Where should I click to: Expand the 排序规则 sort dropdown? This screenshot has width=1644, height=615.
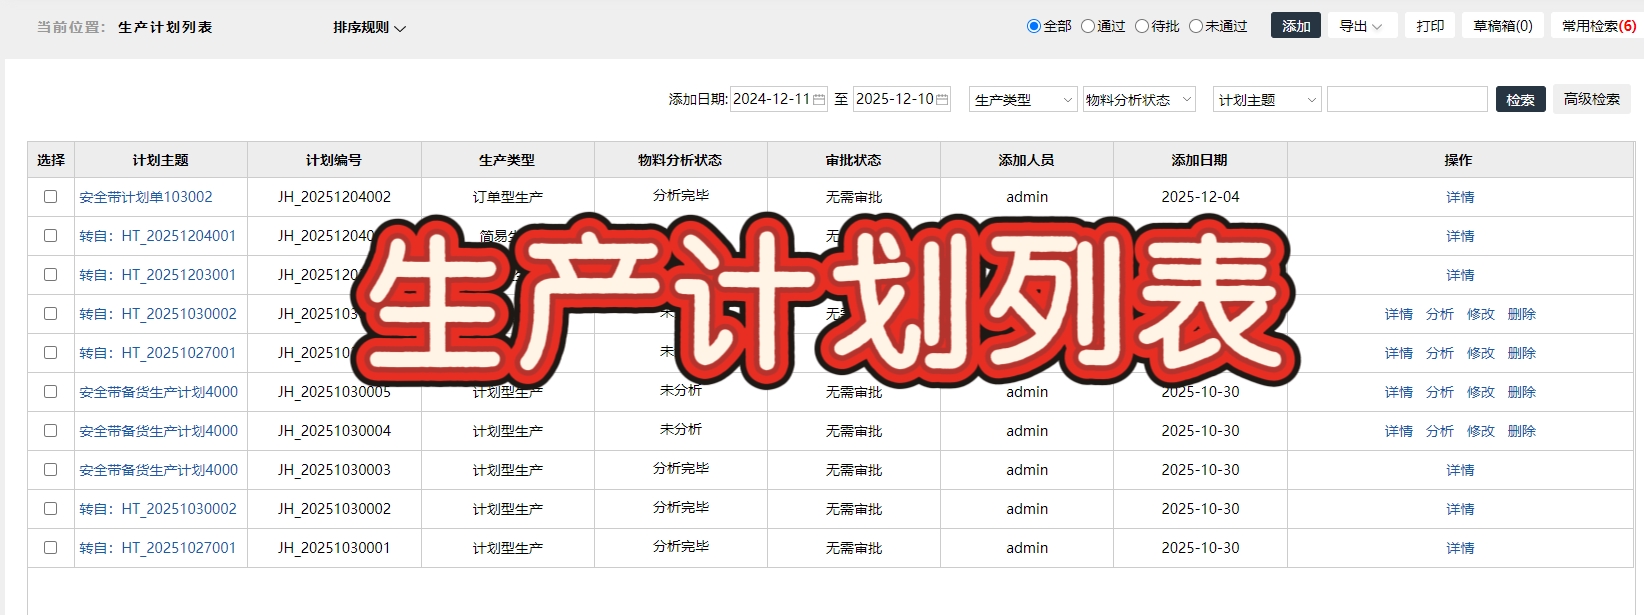[370, 27]
